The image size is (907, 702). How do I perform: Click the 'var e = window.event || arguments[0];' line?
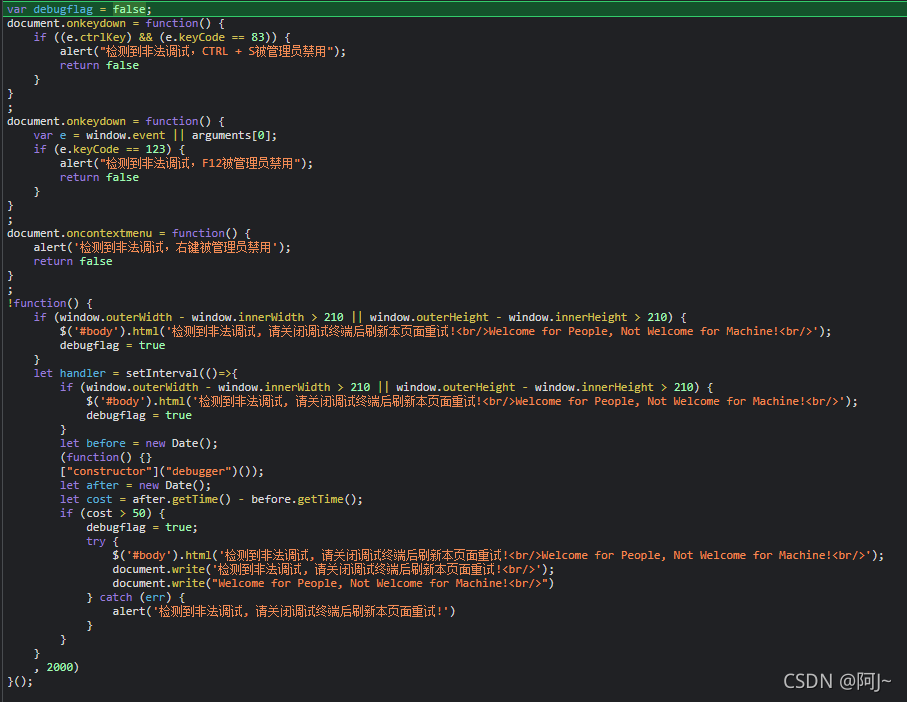155,135
